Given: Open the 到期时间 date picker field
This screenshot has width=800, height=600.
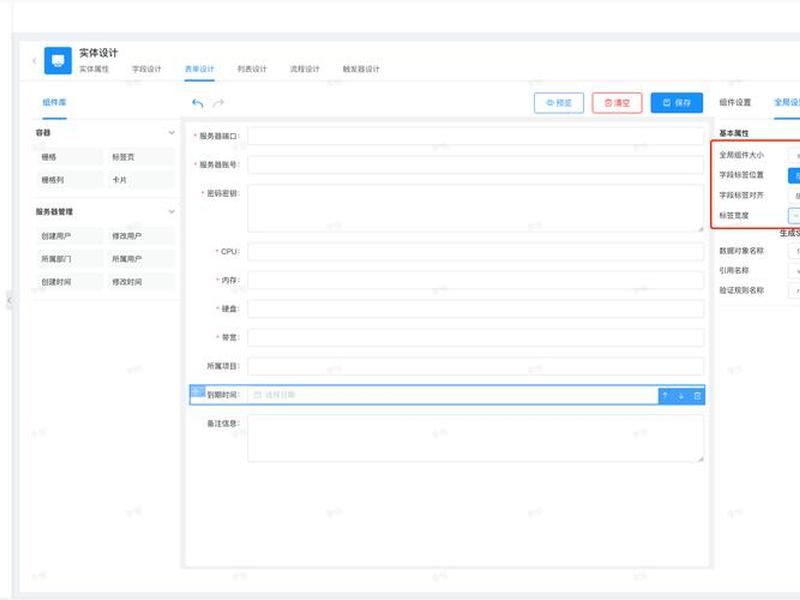Looking at the screenshot, I should coord(453,395).
